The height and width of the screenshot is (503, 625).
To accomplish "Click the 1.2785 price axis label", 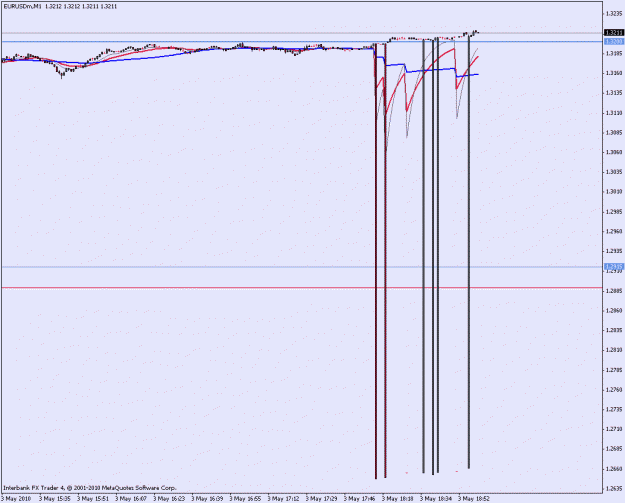I will (x=614, y=369).
